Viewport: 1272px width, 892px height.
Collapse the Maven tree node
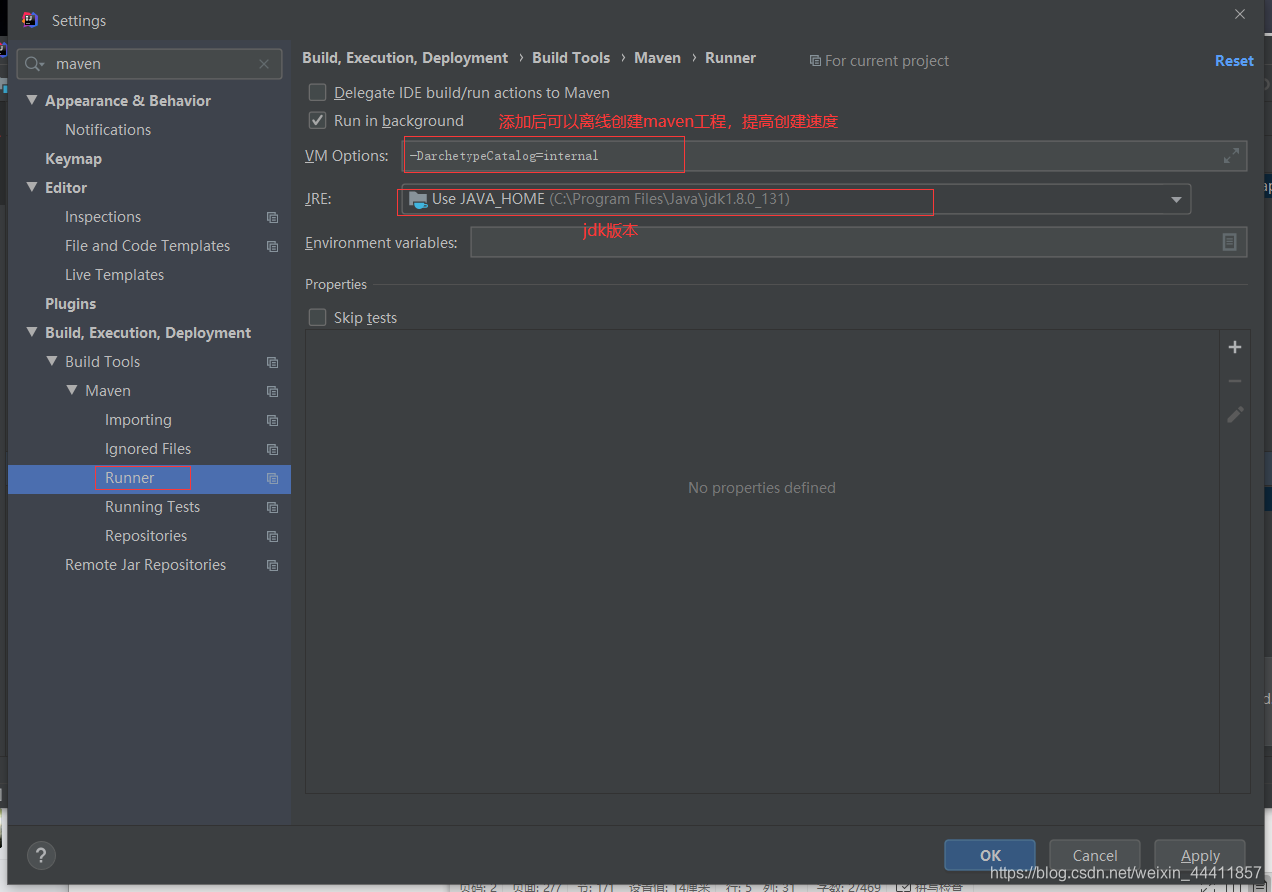(x=72, y=390)
